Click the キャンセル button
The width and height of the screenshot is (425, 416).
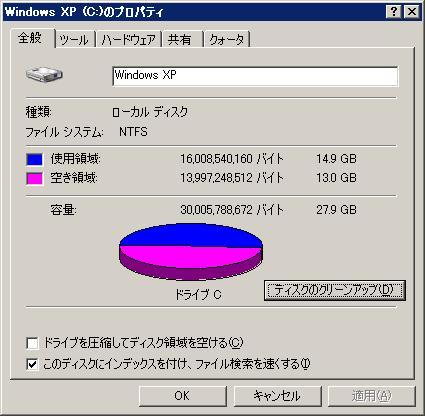[x=277, y=396]
